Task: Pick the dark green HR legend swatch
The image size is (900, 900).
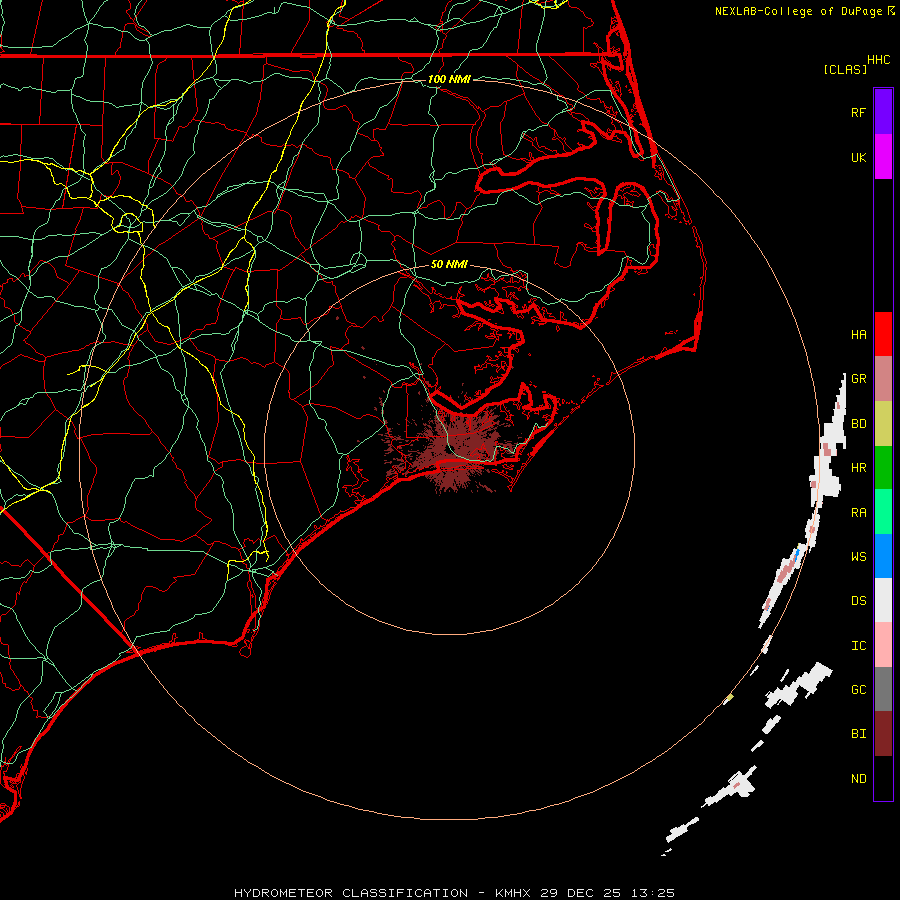Action: [883, 467]
